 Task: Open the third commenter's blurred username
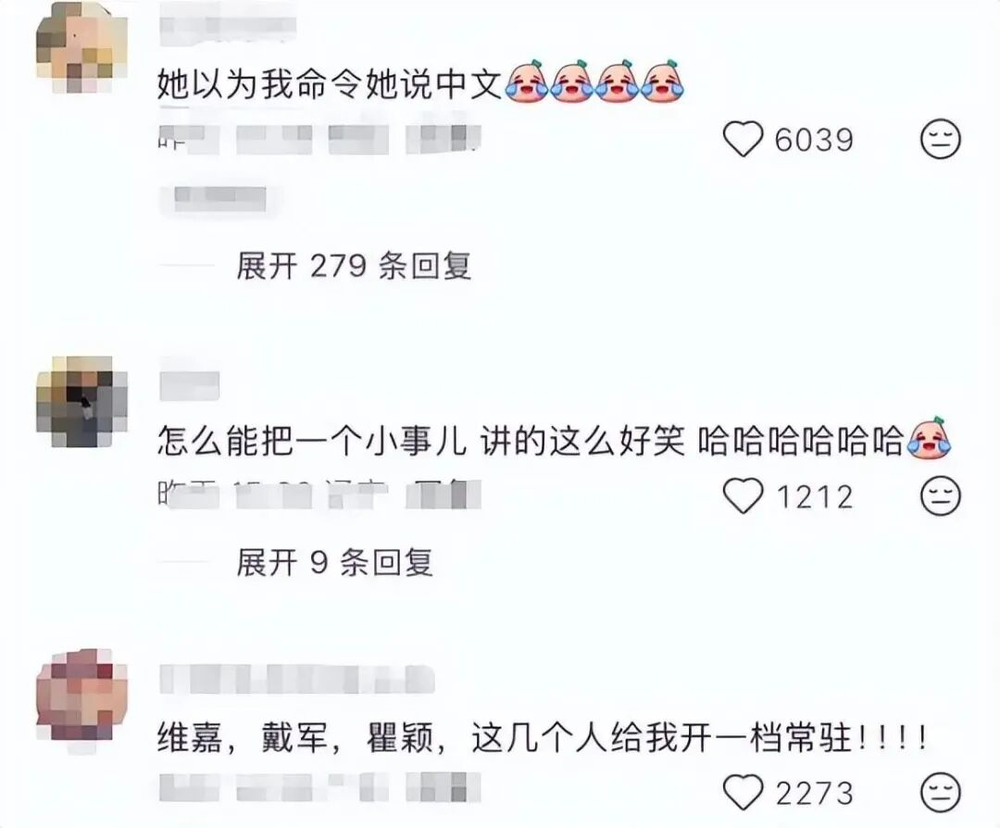click(x=297, y=679)
